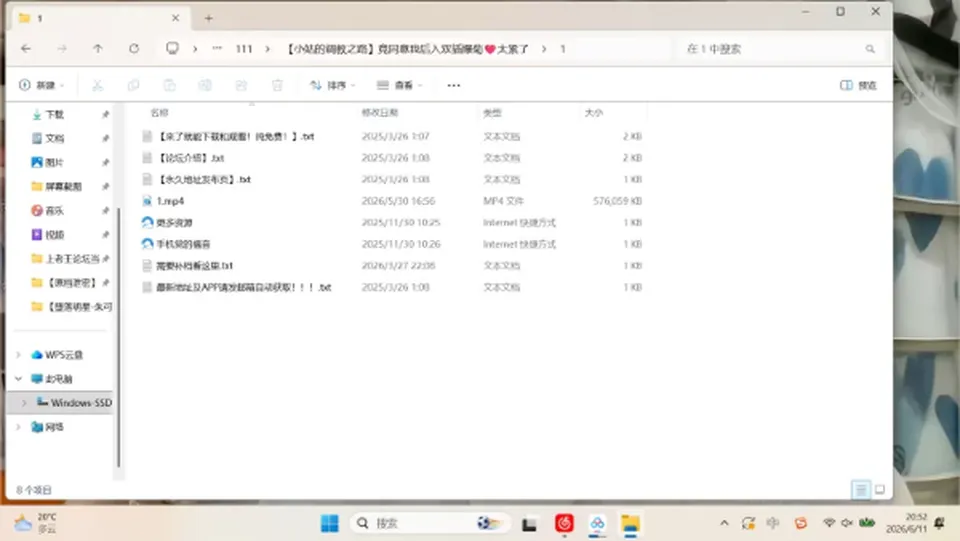Switch to large thumbnails view in status bar
The width and height of the screenshot is (960, 541).
[x=880, y=490]
